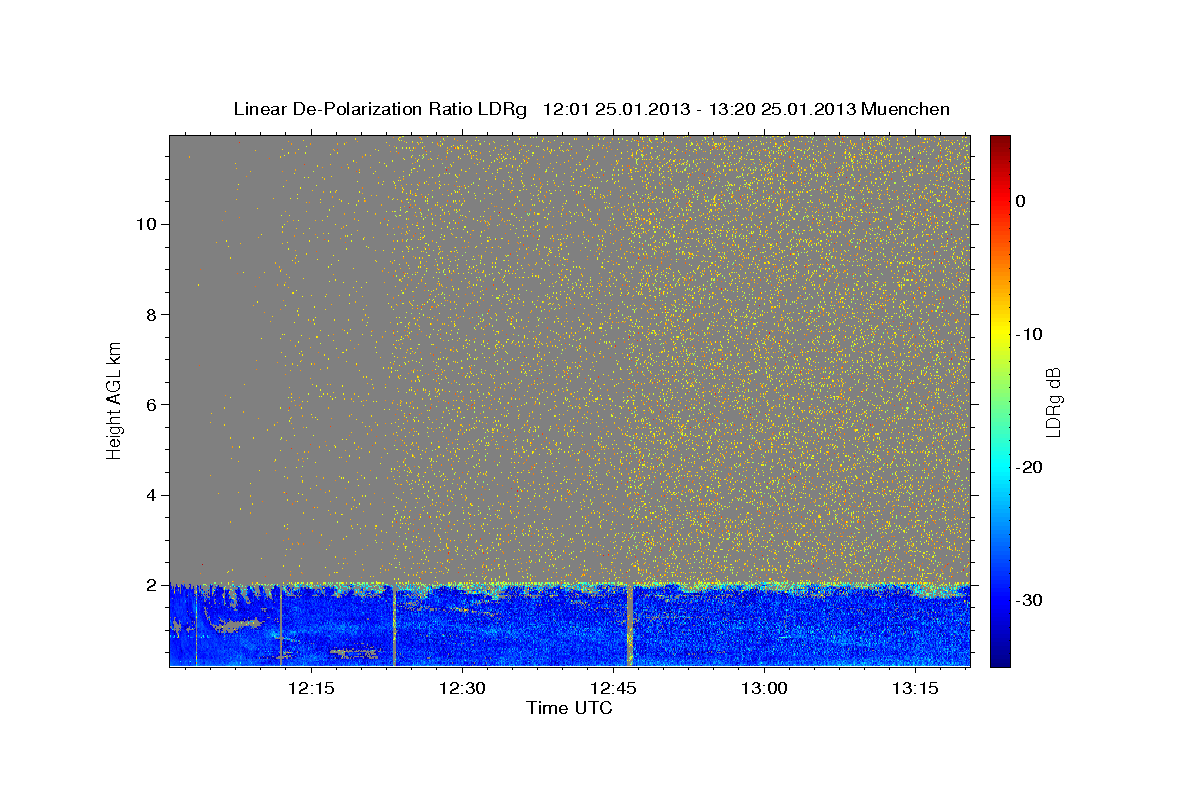Click the '13:15' time tick label

[915, 689]
